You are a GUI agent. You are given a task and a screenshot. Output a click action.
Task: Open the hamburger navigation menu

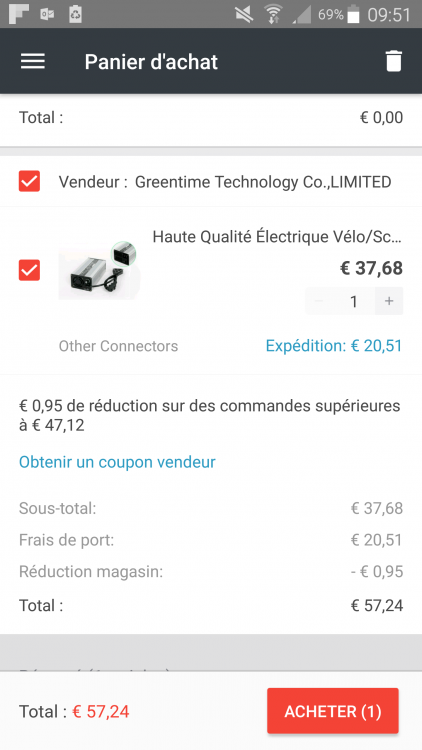click(33, 61)
